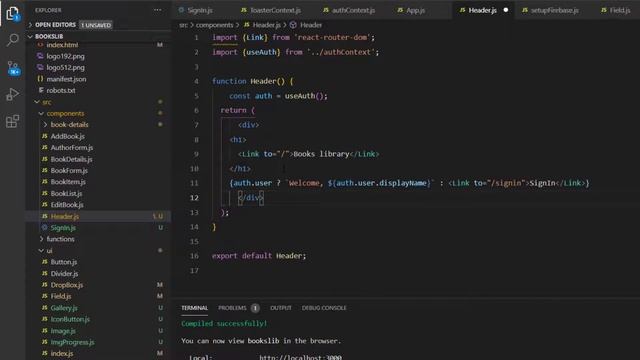
Task: Open the Extensions view
Action: pyautogui.click(x=13, y=121)
